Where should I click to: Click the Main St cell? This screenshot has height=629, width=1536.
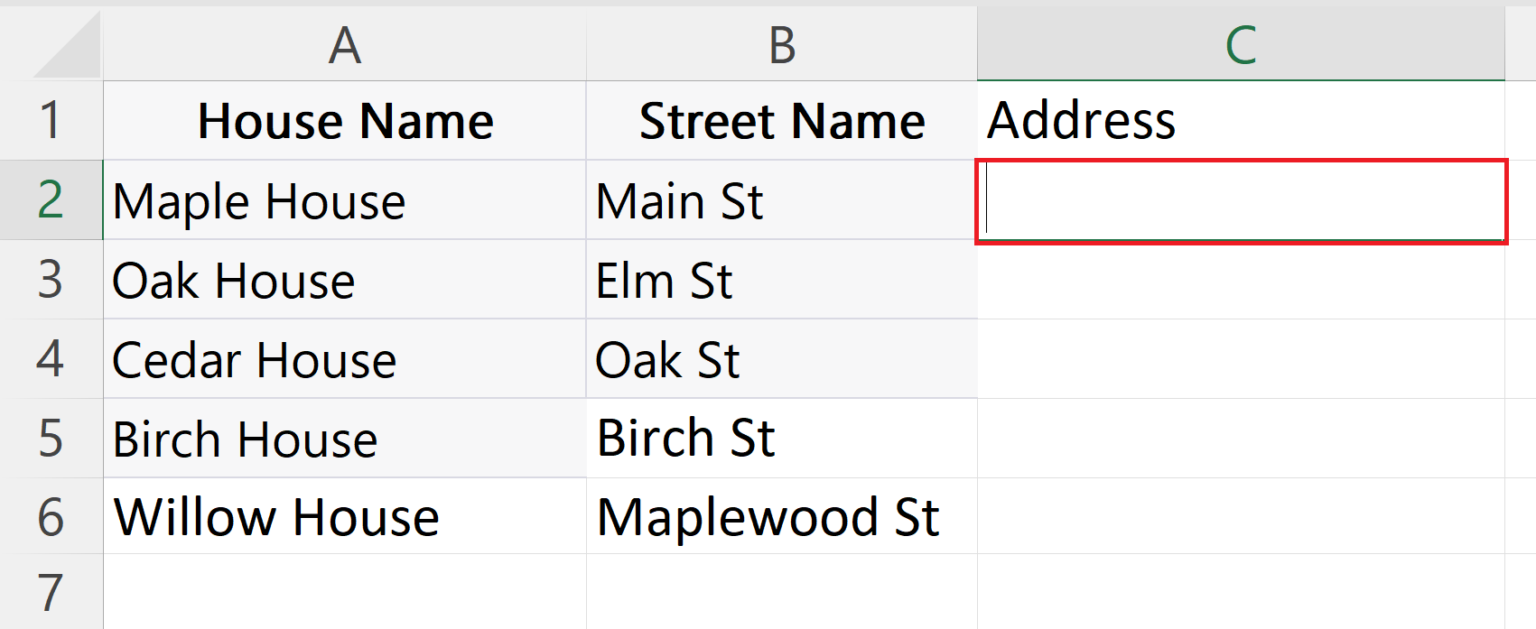point(781,200)
